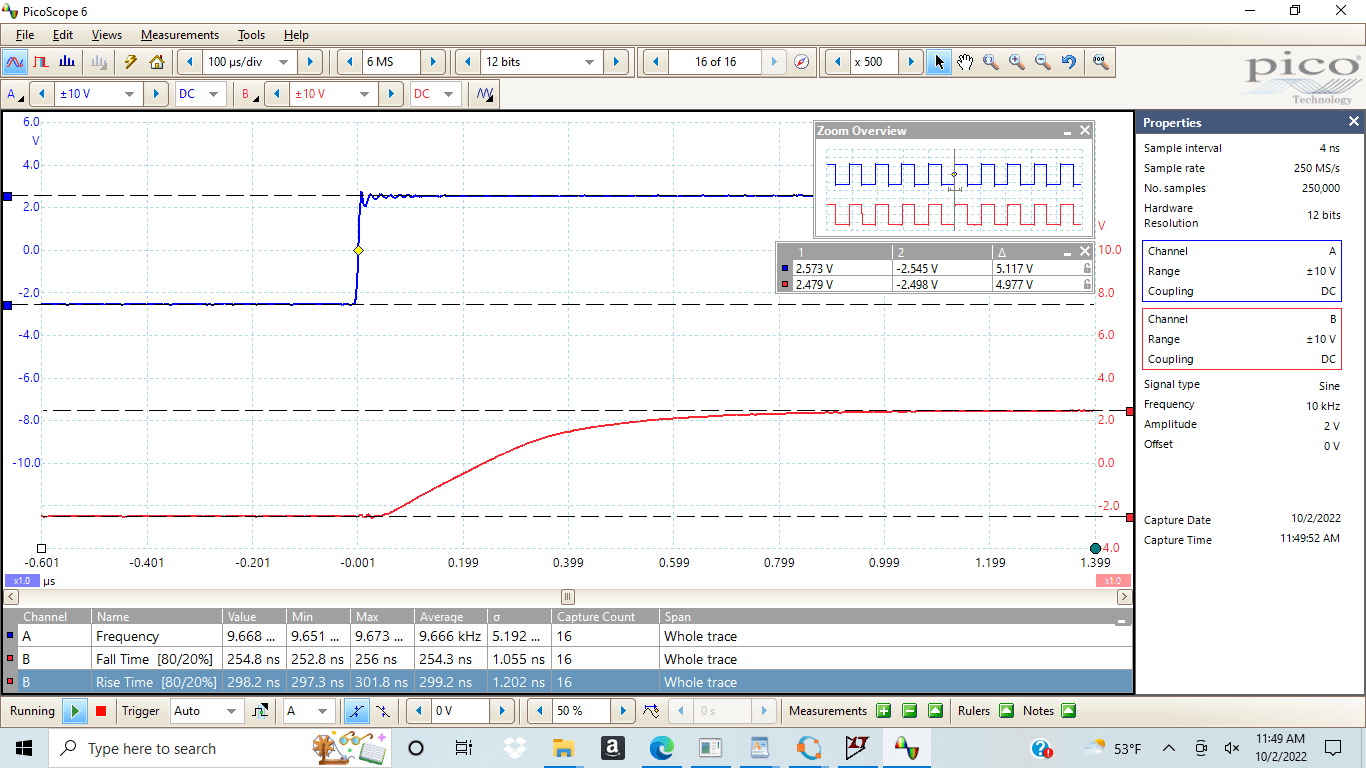Open Channel A ±10 V range dropdown

tap(128, 94)
